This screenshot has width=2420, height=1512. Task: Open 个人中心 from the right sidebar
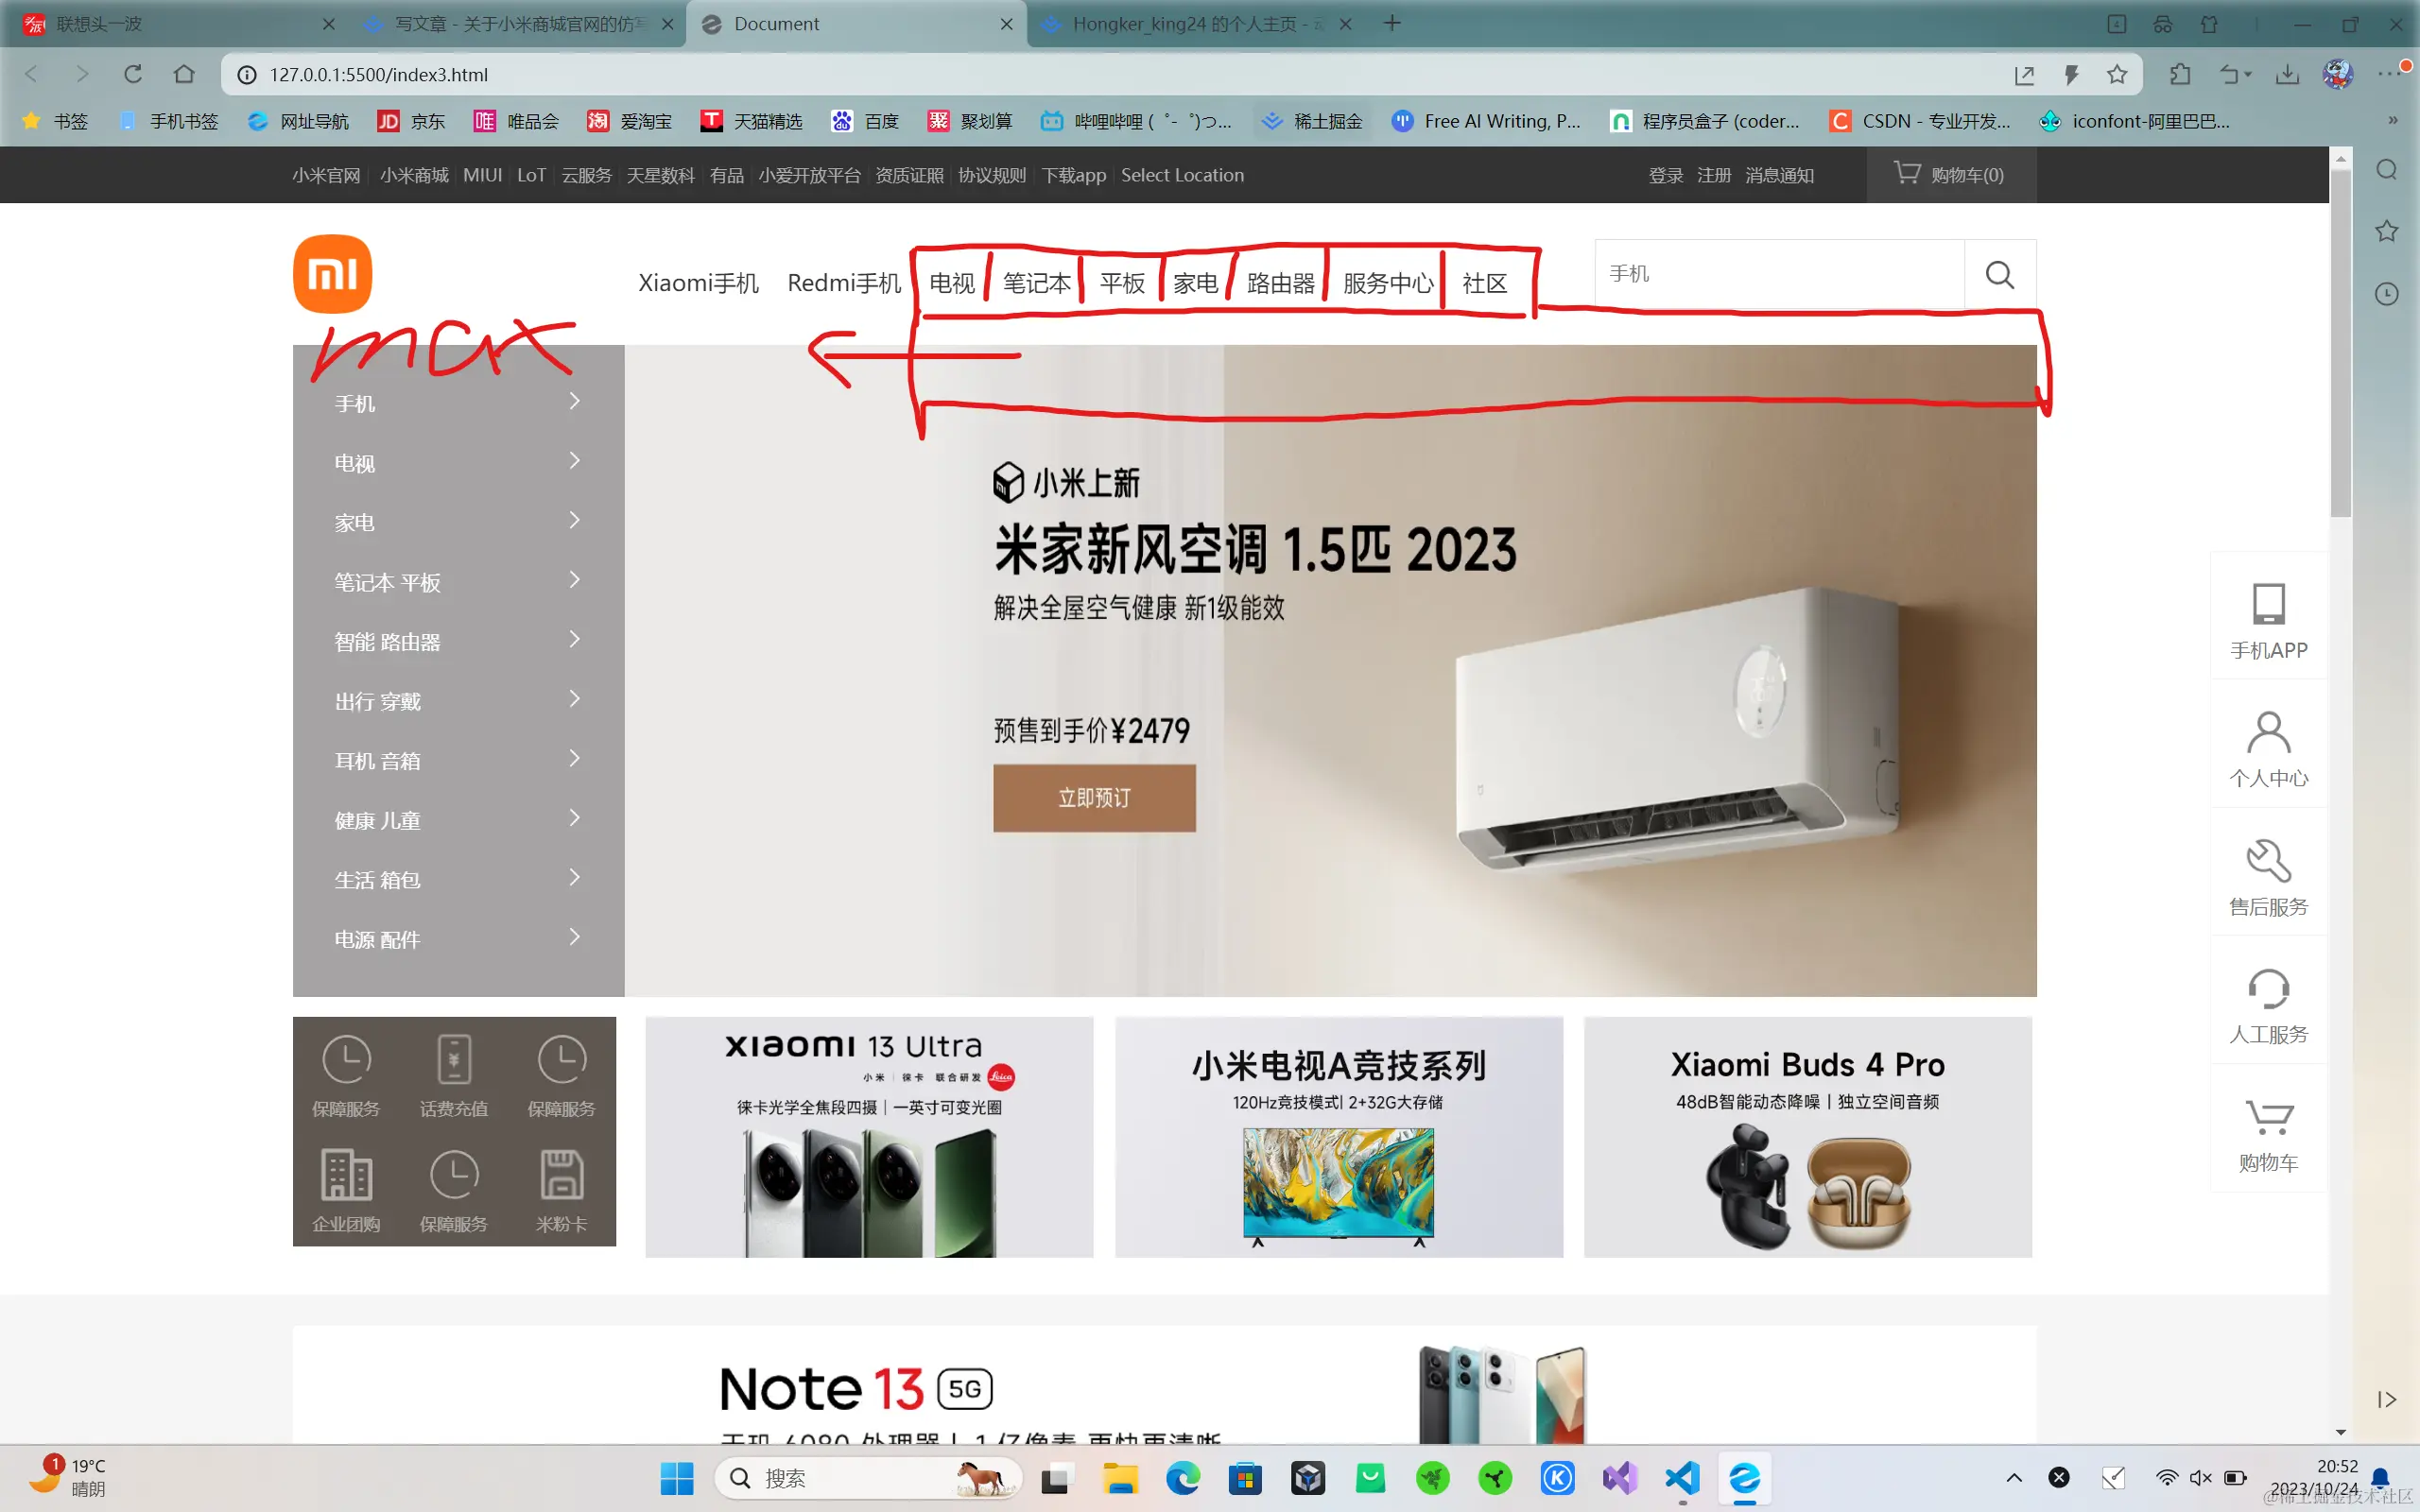pyautogui.click(x=2267, y=747)
